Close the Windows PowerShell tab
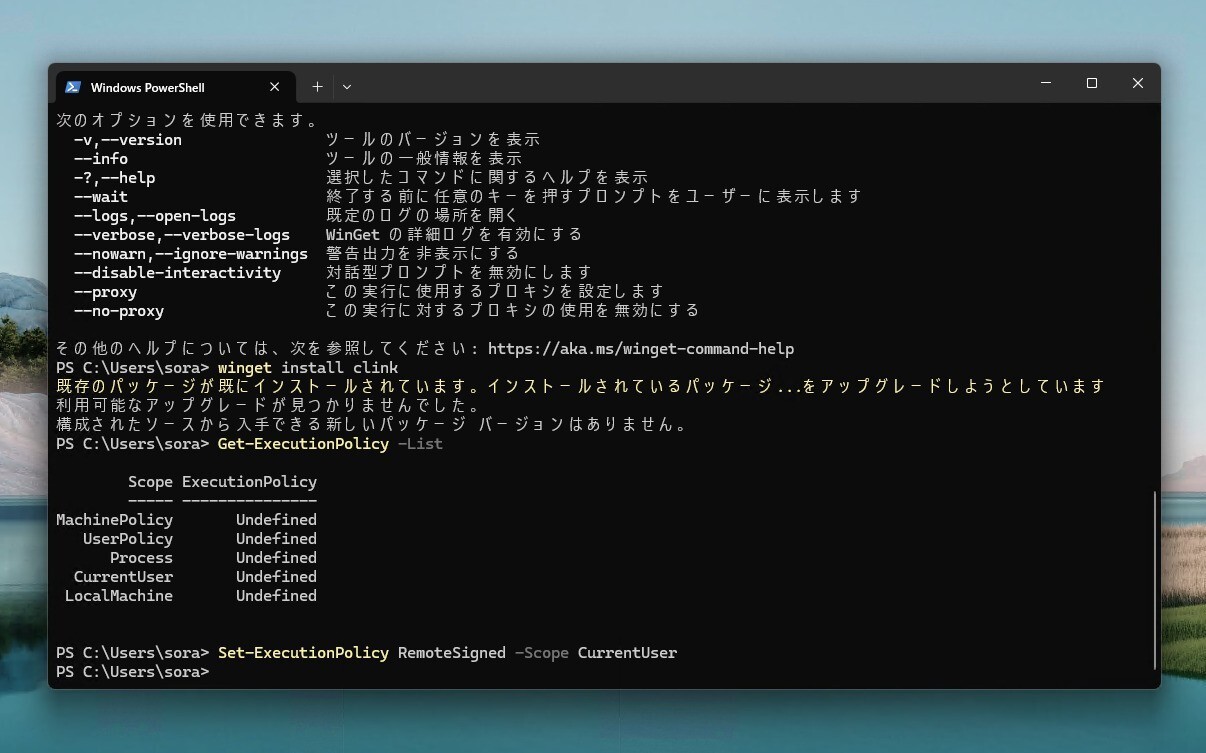 [274, 86]
